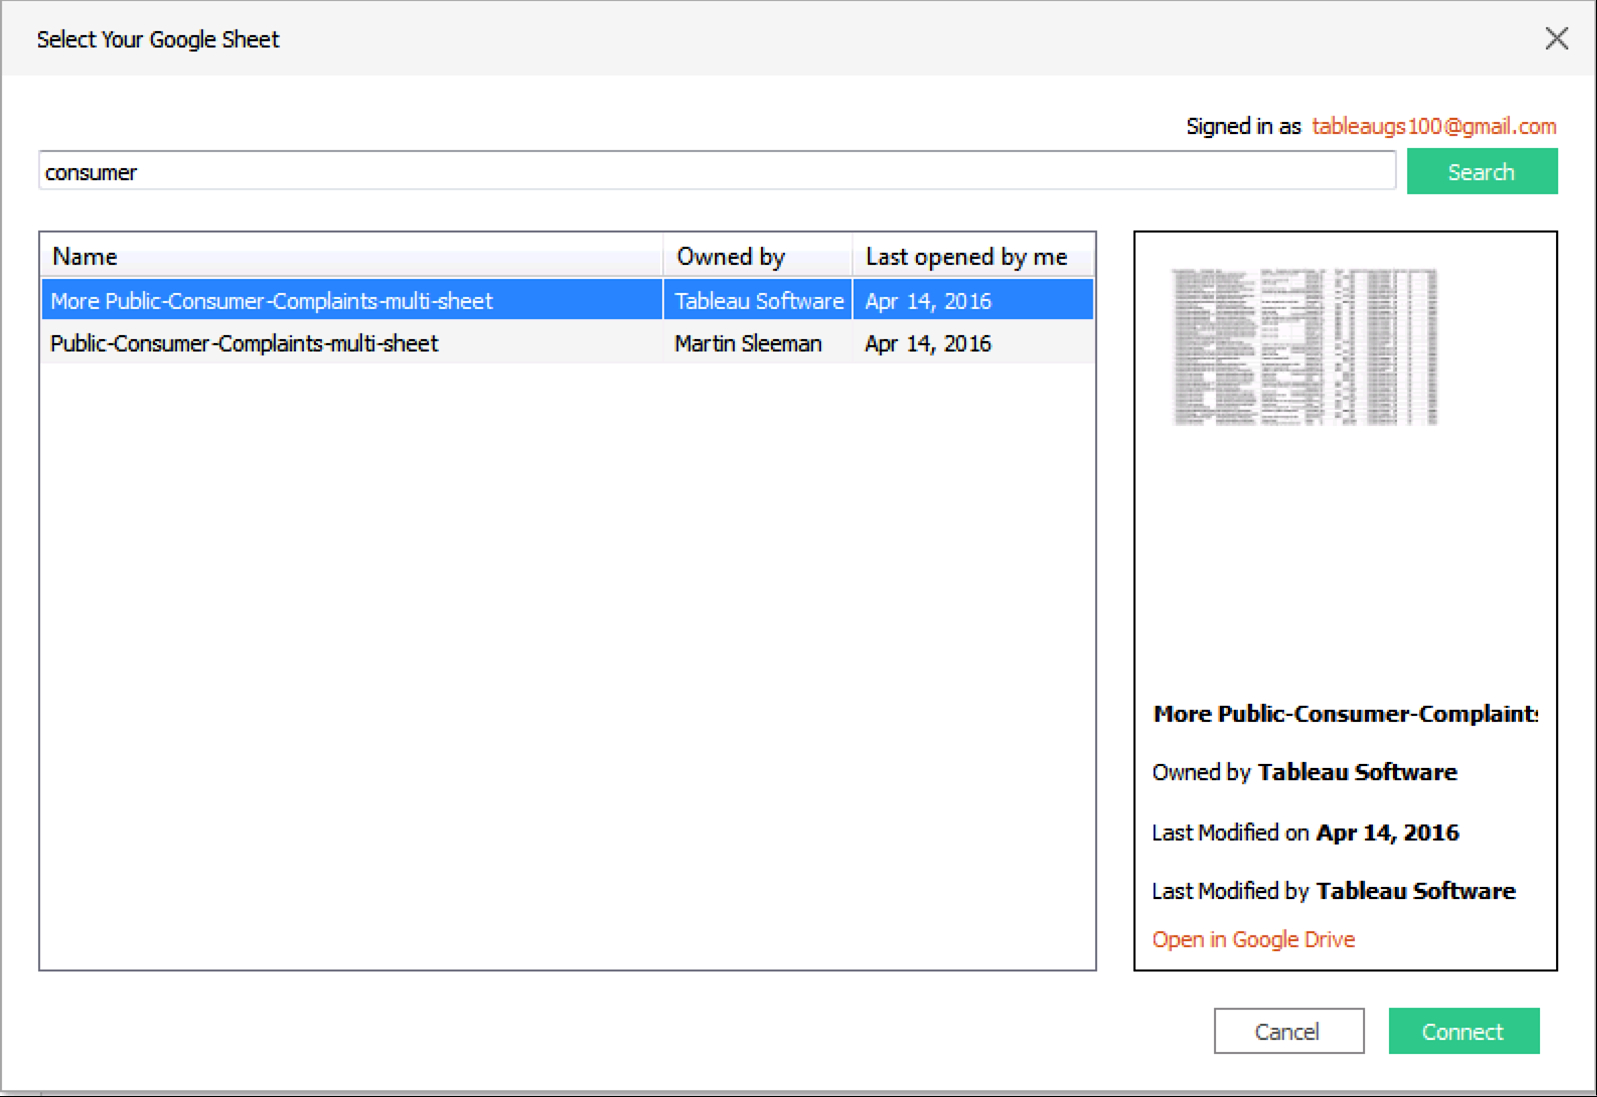Click the green Connect button

[1463, 1031]
